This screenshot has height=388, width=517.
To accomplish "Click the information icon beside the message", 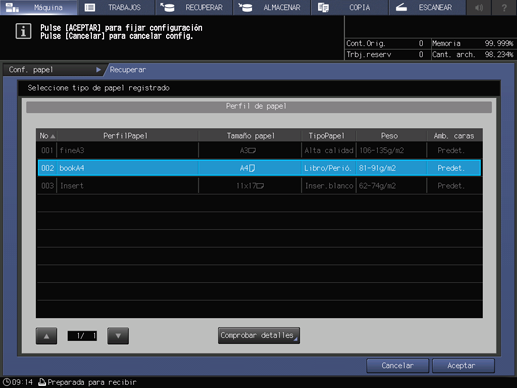I will click(x=23, y=31).
